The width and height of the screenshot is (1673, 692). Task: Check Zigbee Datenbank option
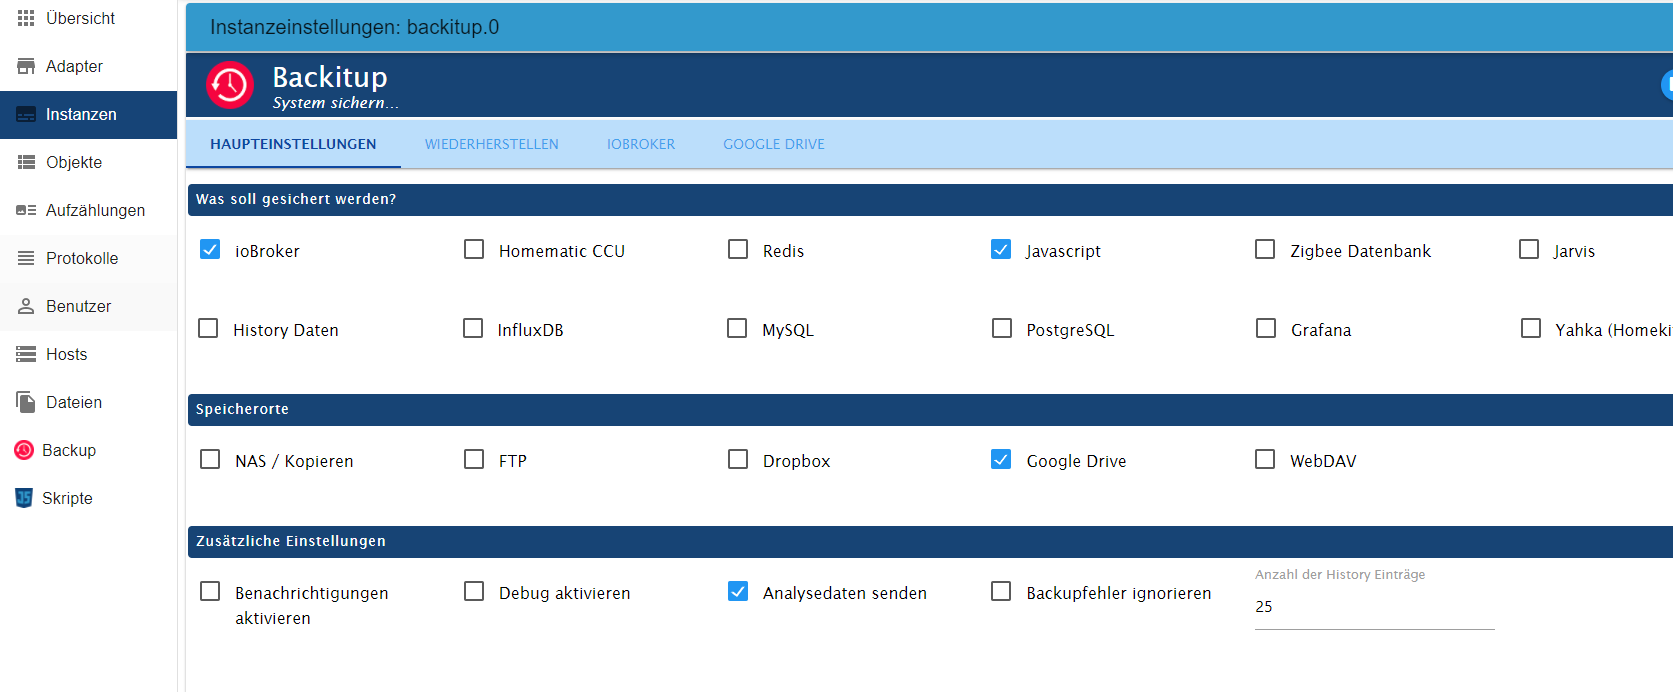1265,249
